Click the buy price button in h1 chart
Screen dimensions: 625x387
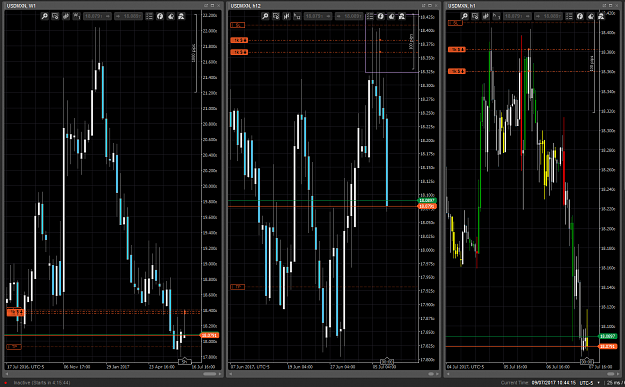(x=548, y=16)
